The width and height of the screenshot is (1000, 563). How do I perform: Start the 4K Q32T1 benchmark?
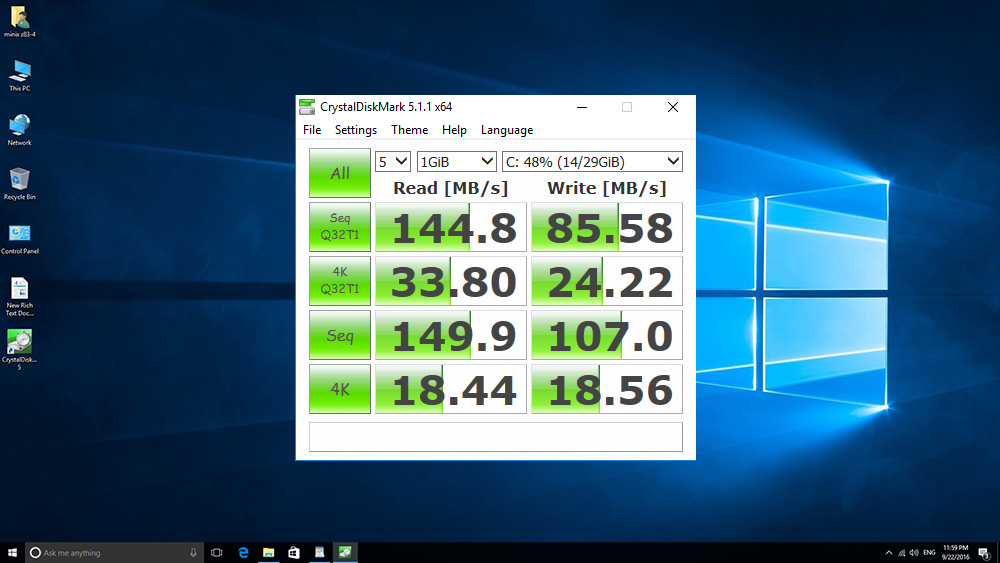pyautogui.click(x=340, y=282)
